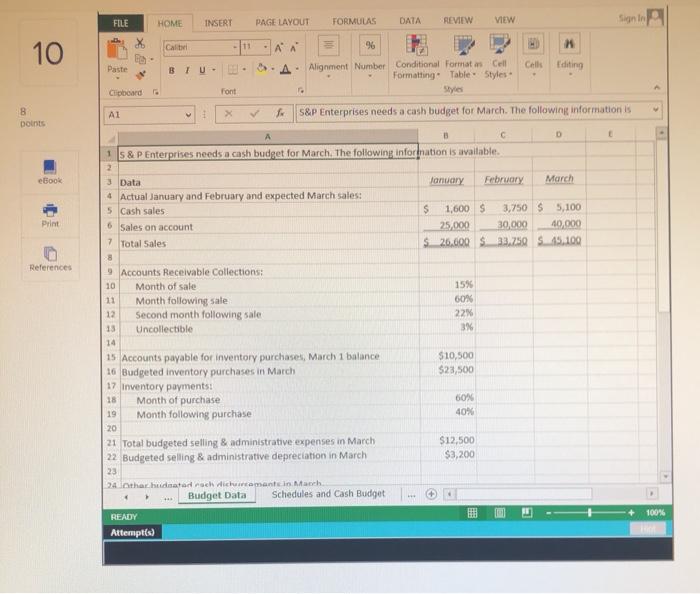Click the Select All corner cell

tap(110, 137)
